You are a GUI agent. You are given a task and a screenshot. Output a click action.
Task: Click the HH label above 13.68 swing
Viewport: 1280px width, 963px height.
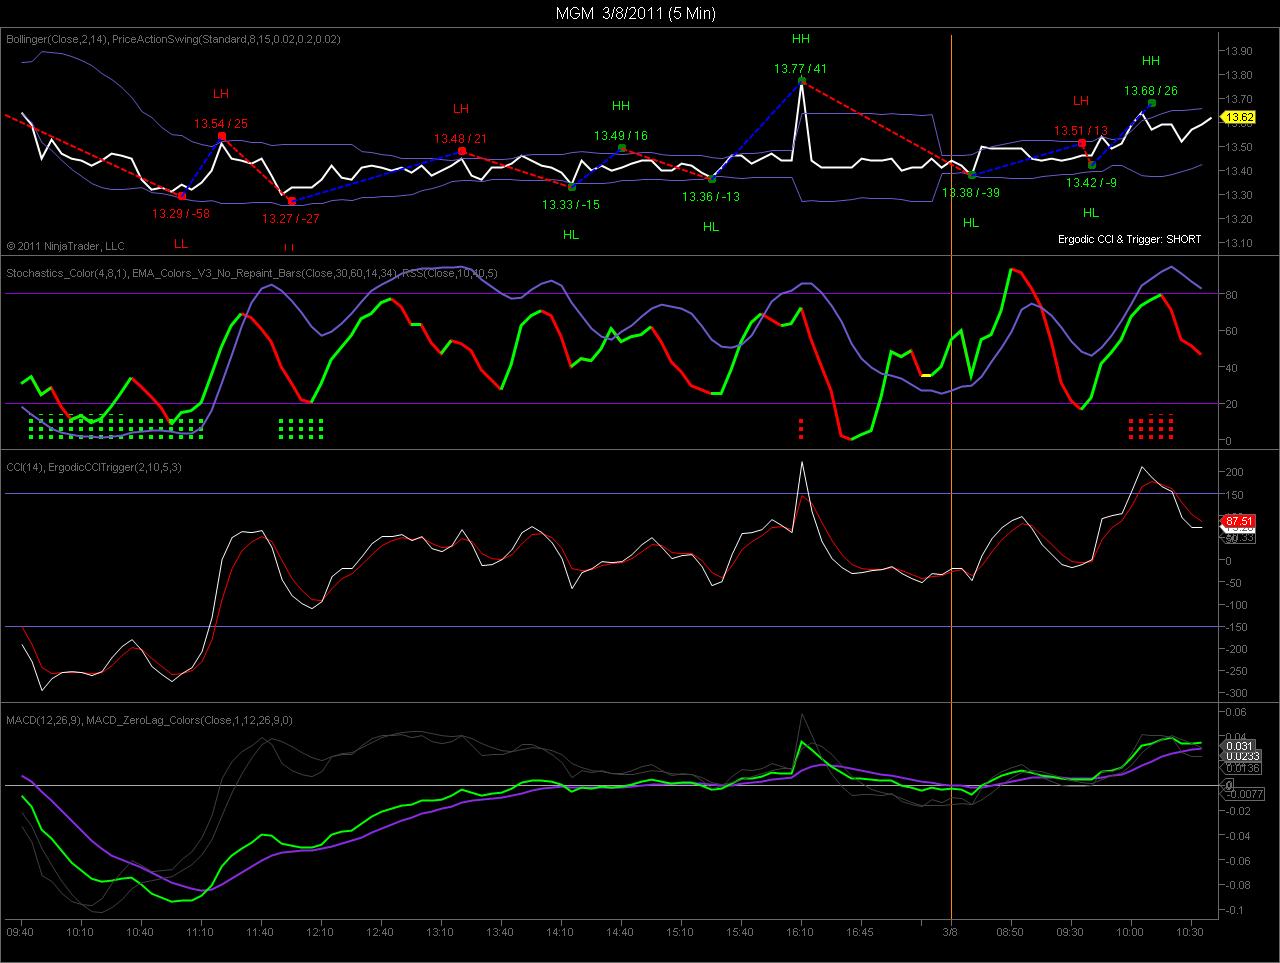pyautogui.click(x=1151, y=61)
